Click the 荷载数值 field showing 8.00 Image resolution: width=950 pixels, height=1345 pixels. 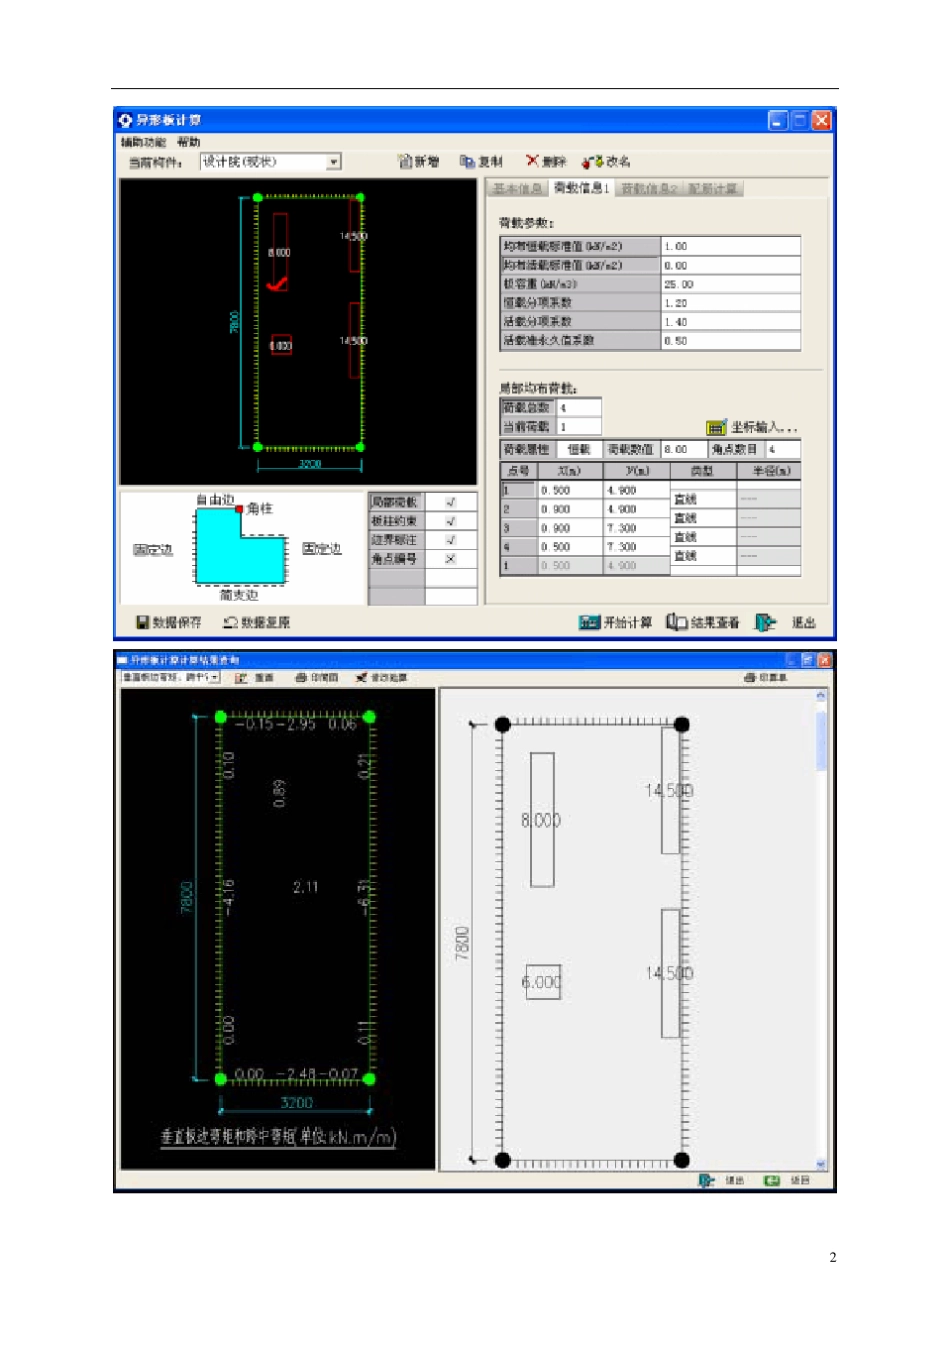[685, 450]
